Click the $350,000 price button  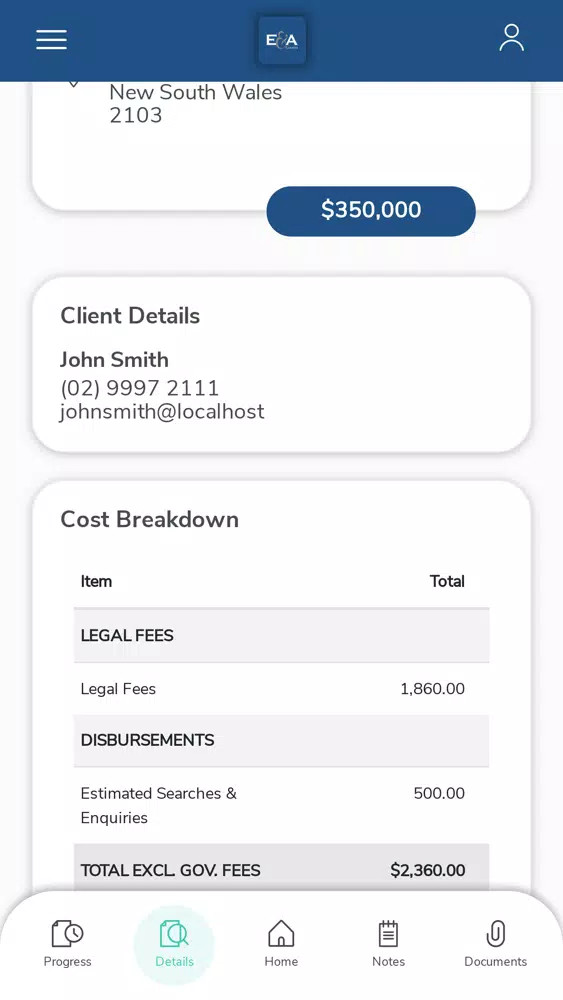coord(371,210)
